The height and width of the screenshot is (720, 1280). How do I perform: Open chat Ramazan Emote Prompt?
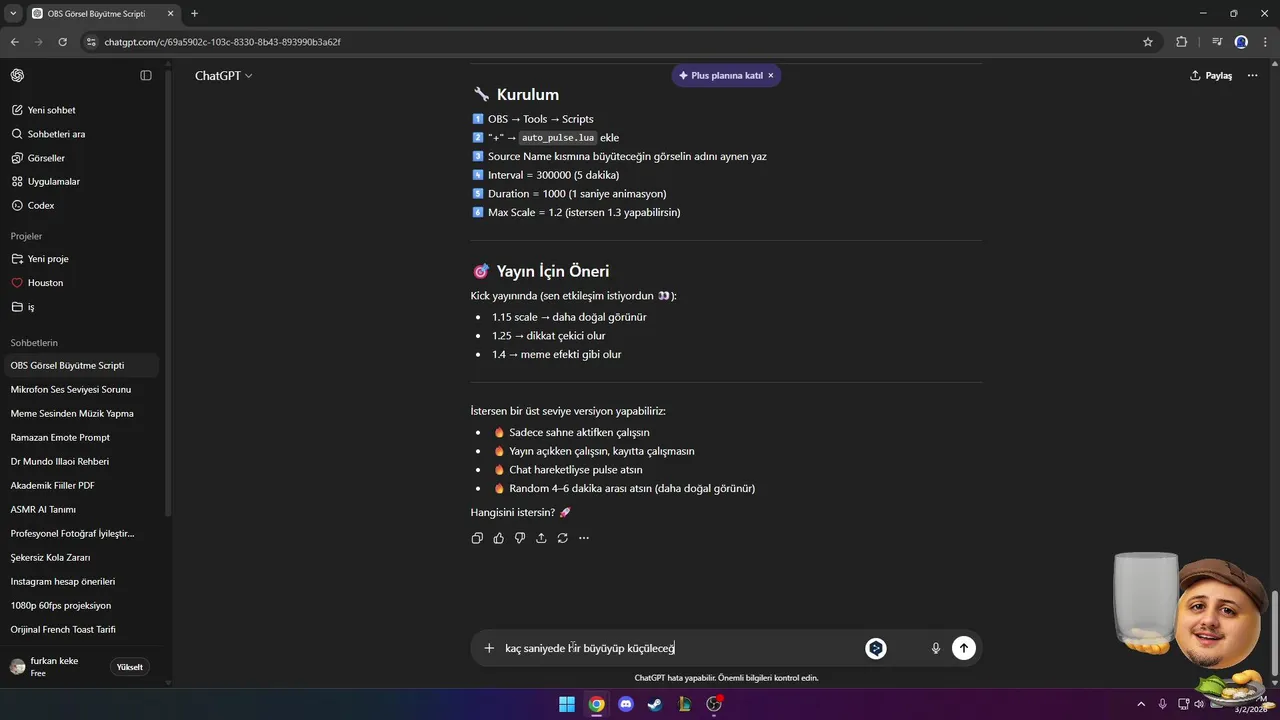[x=80, y=438]
